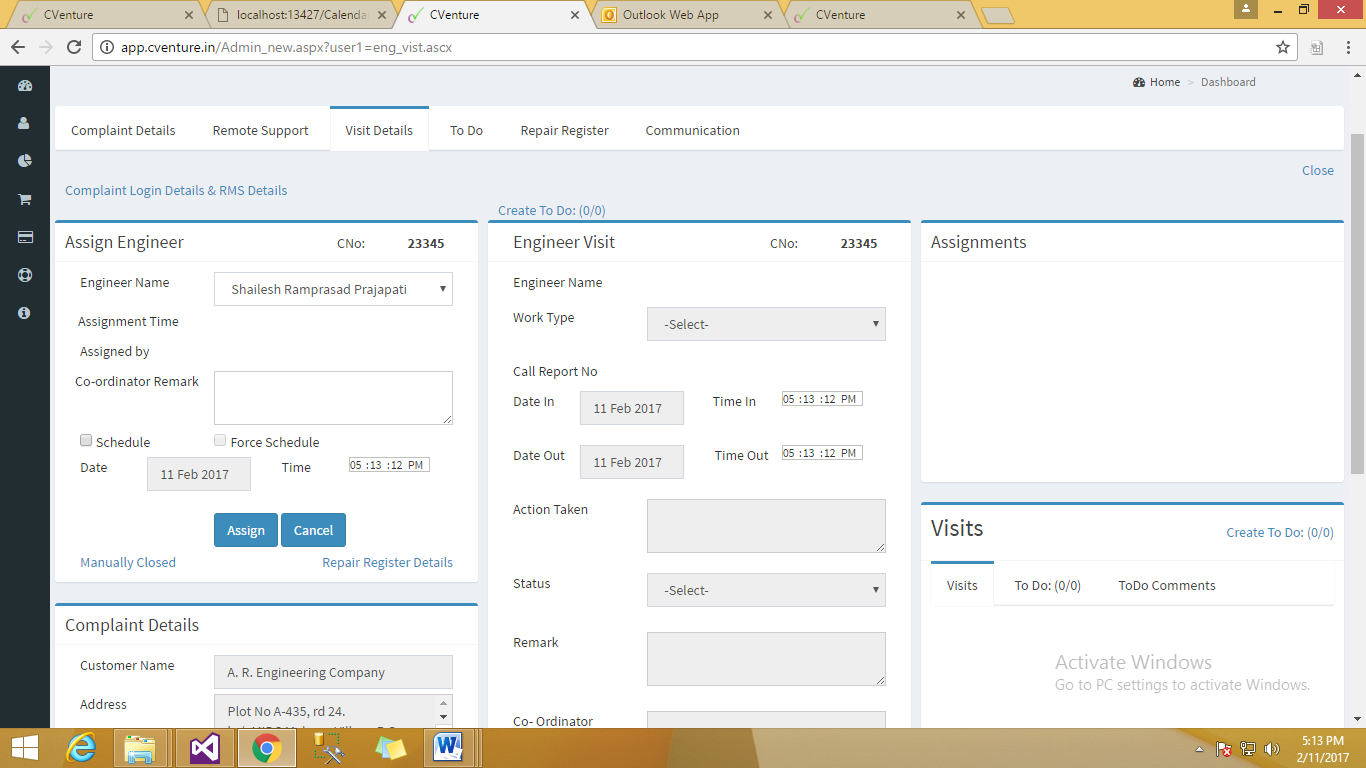Open the credit card sidebar icon
This screenshot has height=768, width=1366.
(25, 237)
